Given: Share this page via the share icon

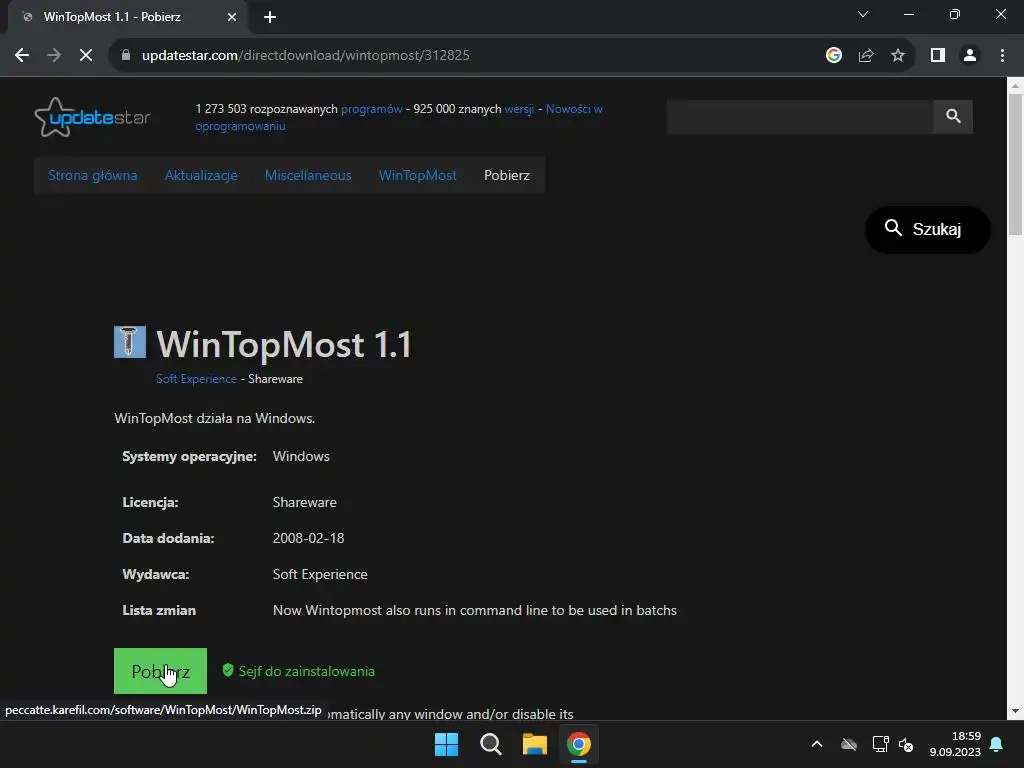Looking at the screenshot, I should [866, 56].
